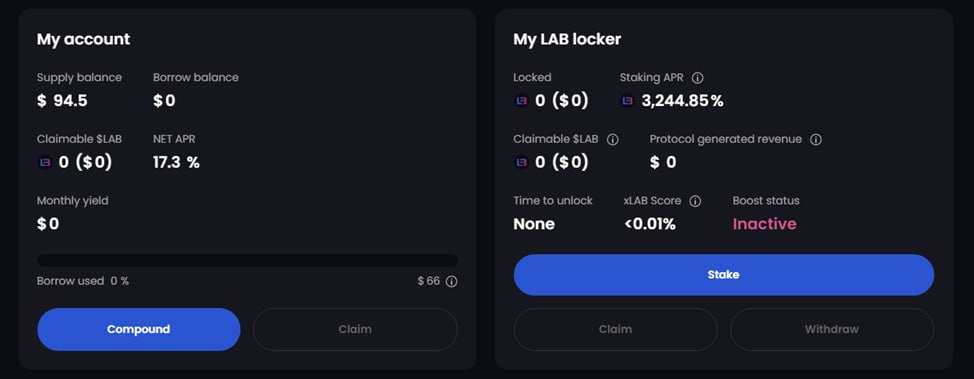Click LAB token icon under My account Claimable $LAB
974x379 pixels.
45,163
